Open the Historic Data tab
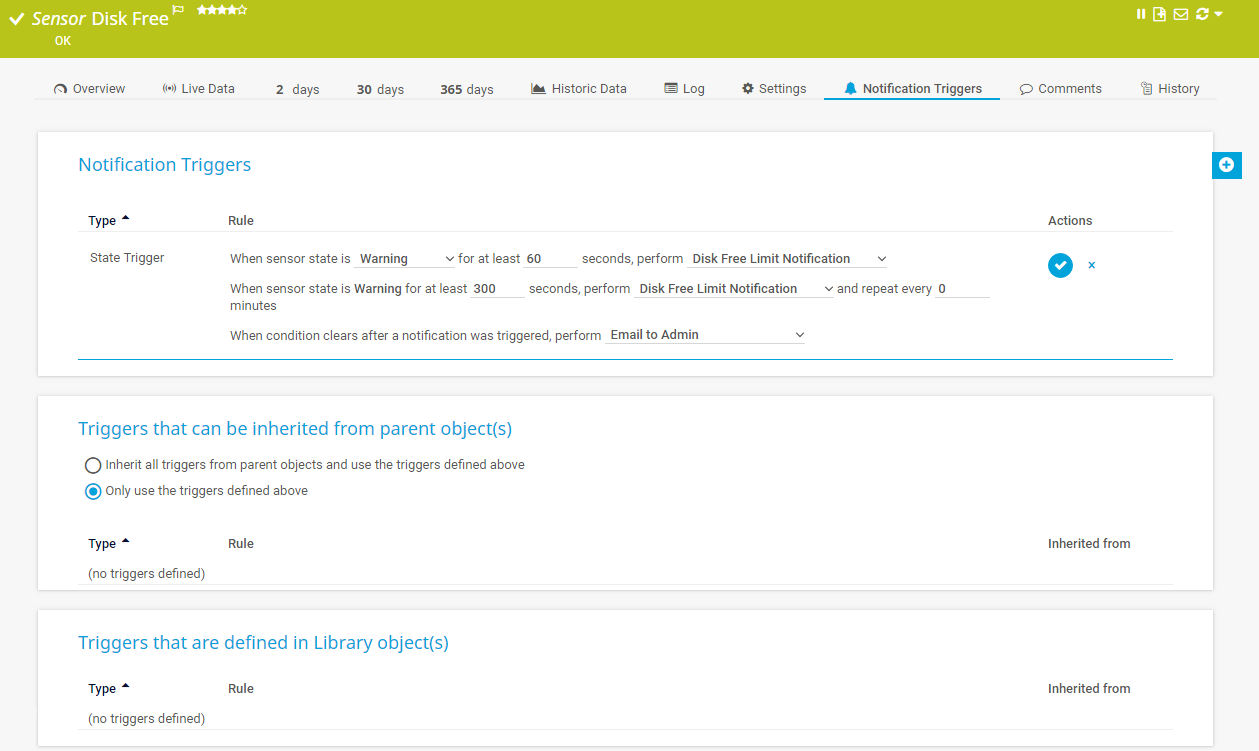 click(x=578, y=89)
